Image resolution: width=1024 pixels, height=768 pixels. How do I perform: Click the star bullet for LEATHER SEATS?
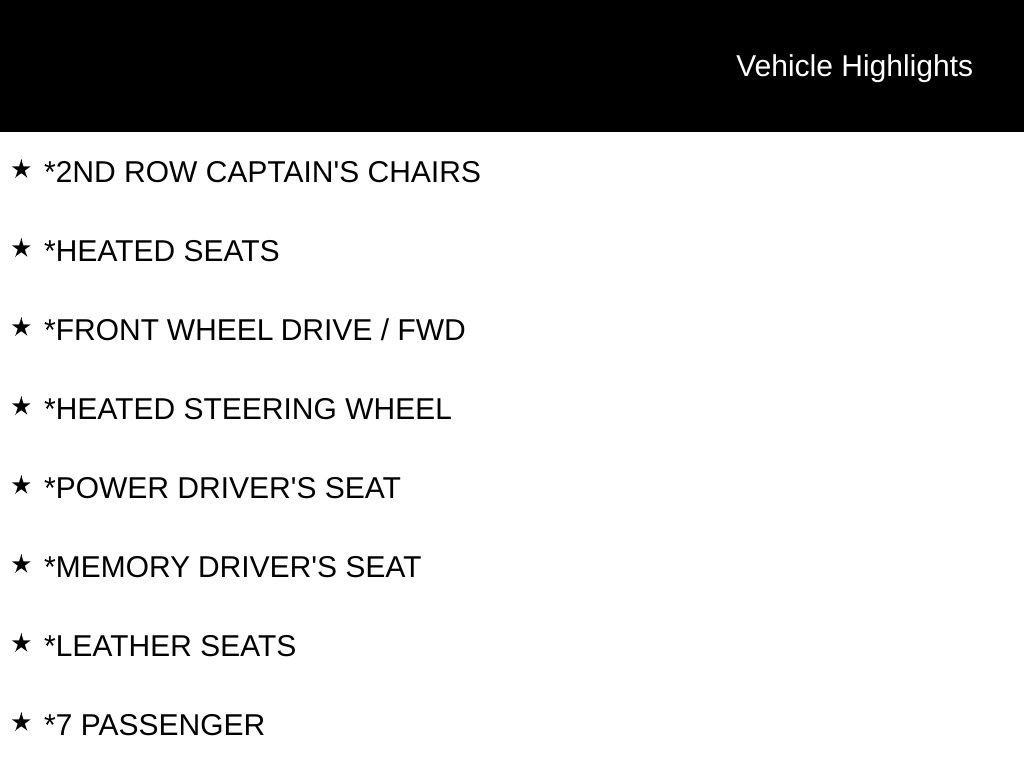(21, 644)
